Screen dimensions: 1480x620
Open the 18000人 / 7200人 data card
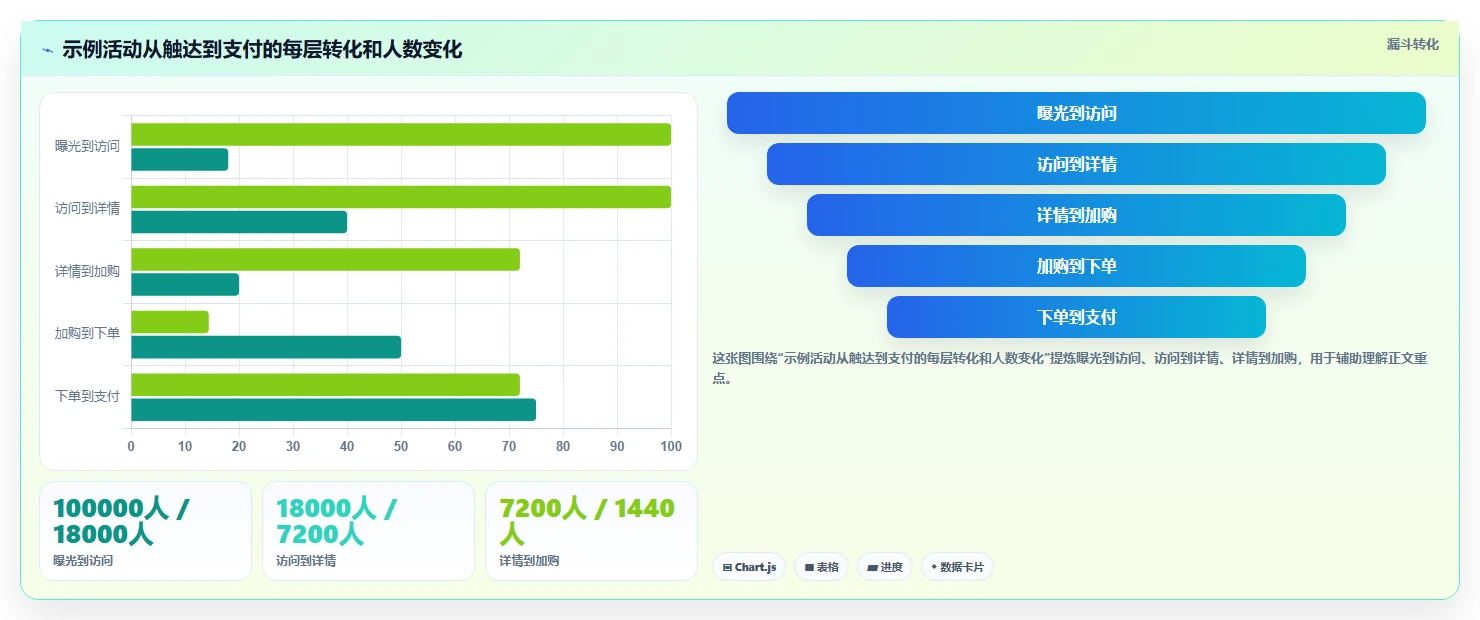[368, 531]
